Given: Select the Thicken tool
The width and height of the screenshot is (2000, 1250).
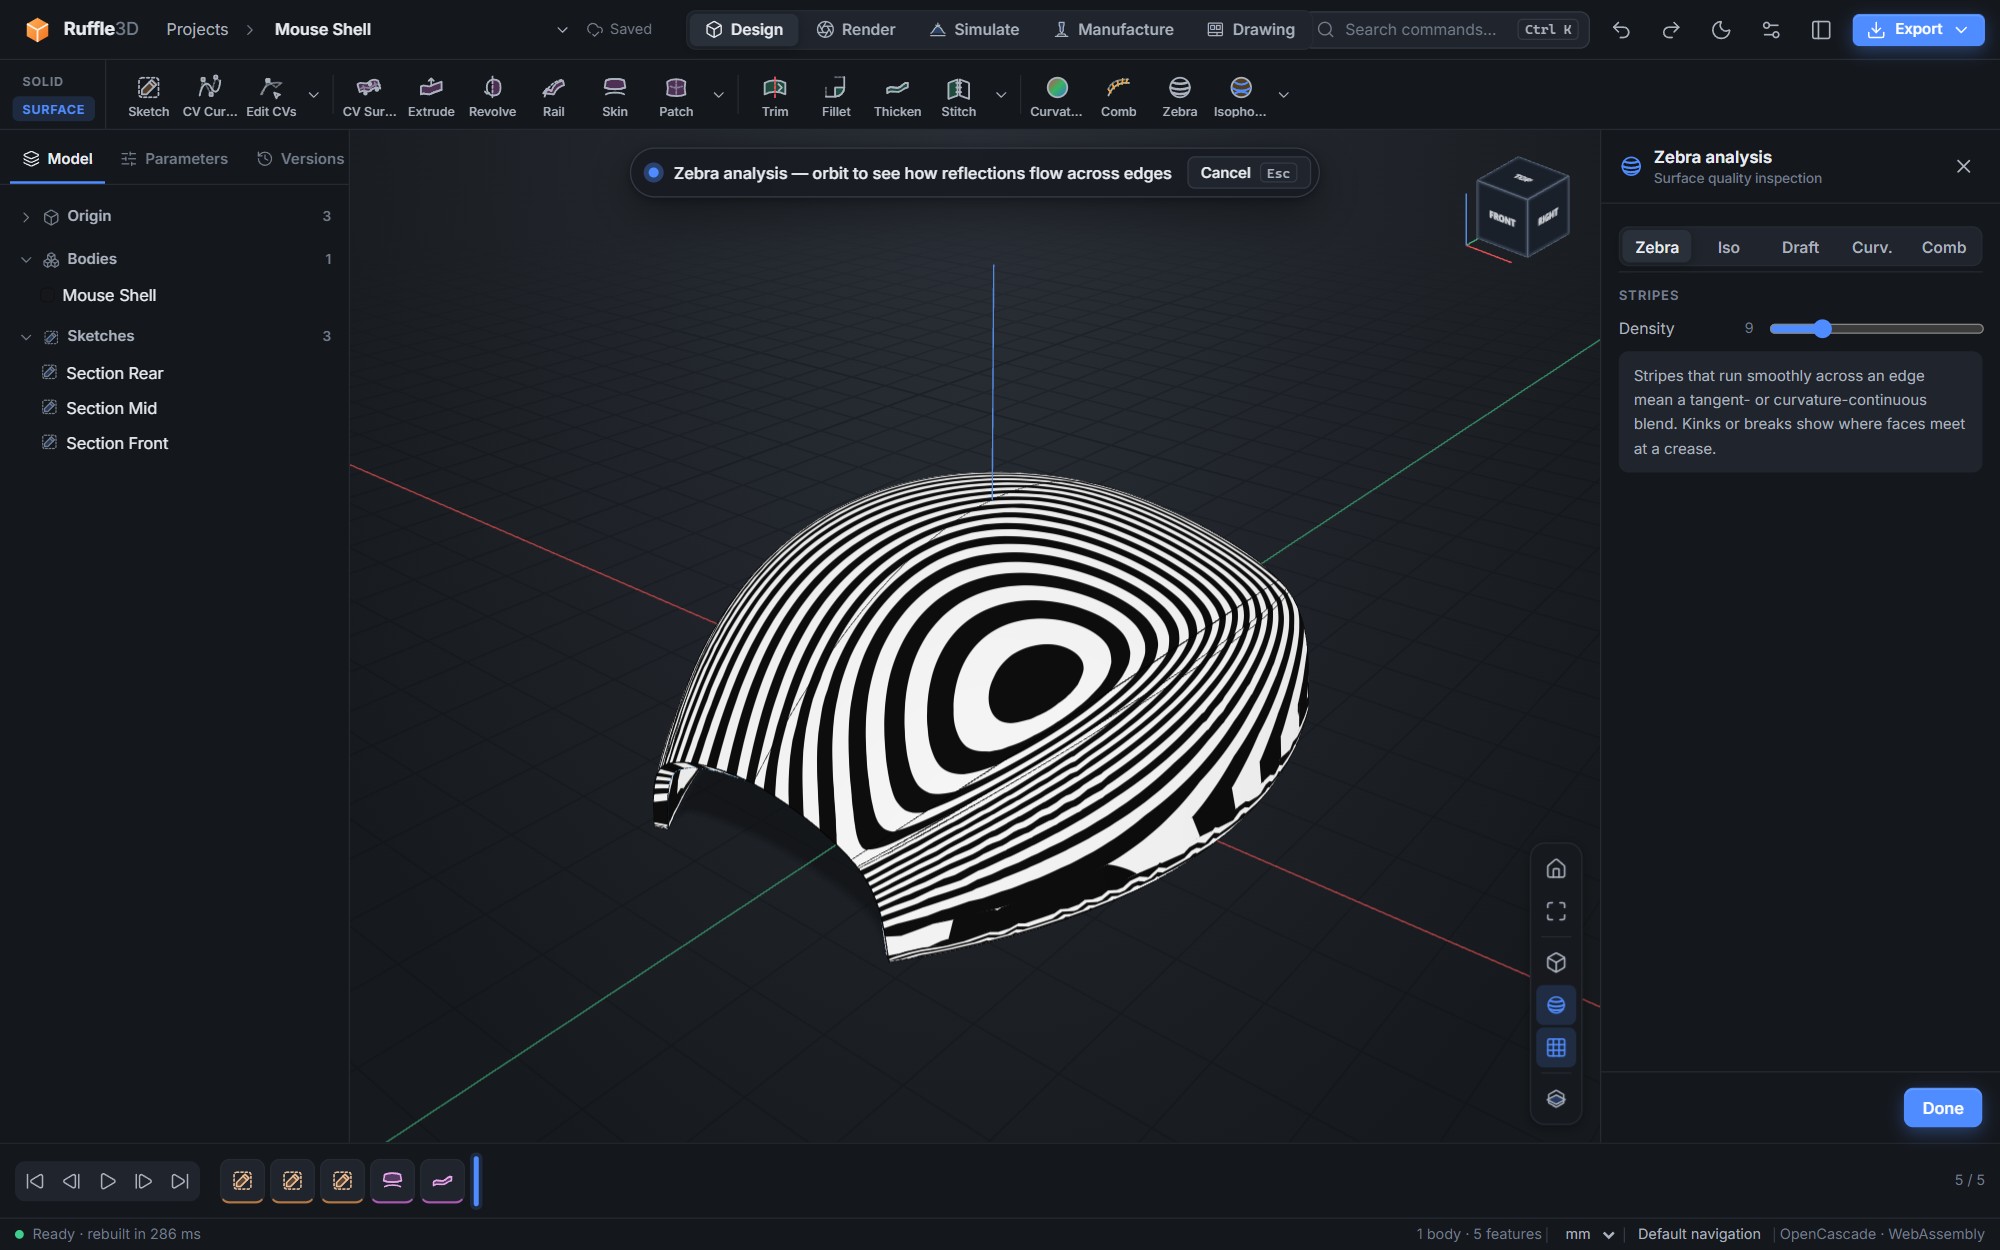Looking at the screenshot, I should [897, 96].
